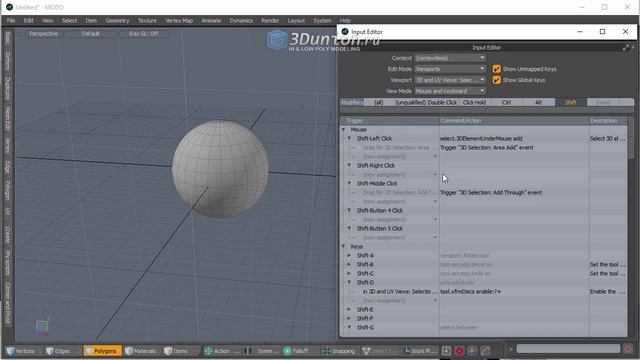
Task: Collapse the Keys tree group
Action: pyautogui.click(x=344, y=247)
